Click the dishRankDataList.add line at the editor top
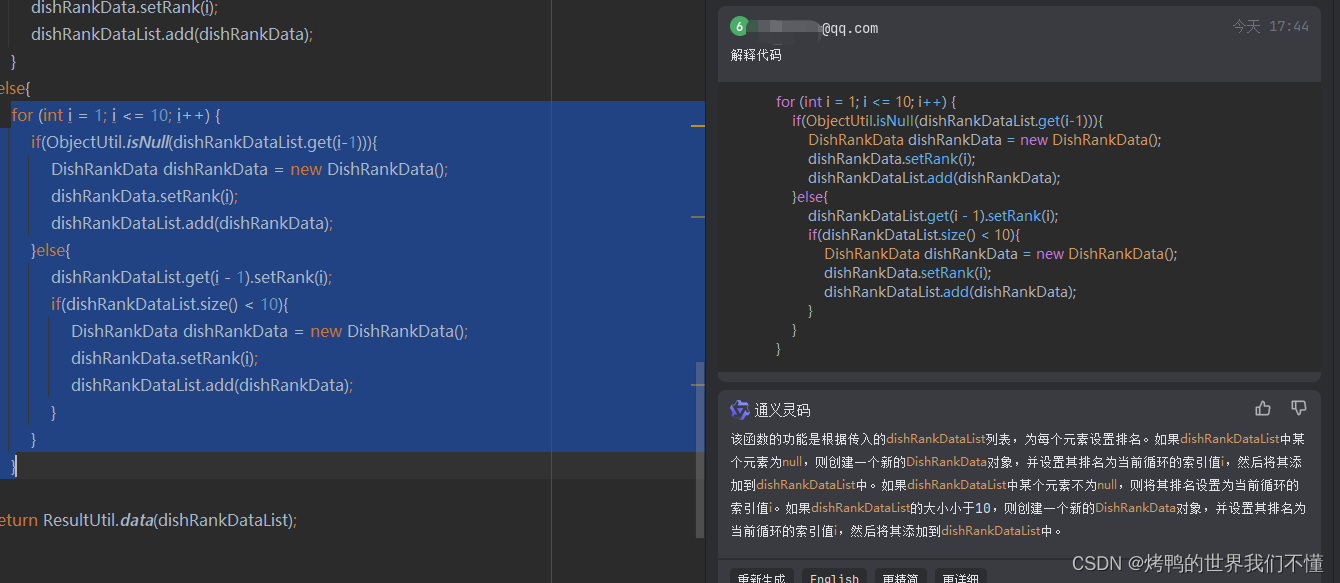 (x=172, y=34)
